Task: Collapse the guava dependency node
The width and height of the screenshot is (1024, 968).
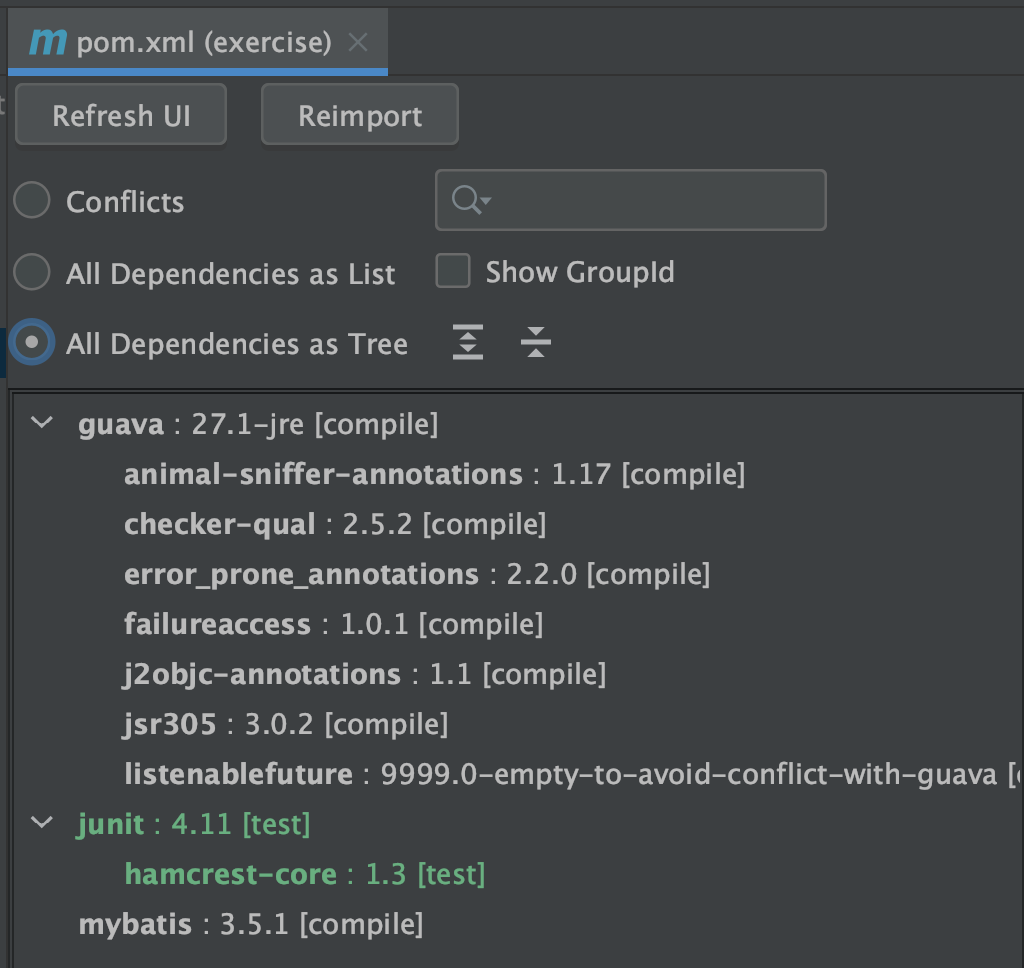Action: pyautogui.click(x=42, y=423)
